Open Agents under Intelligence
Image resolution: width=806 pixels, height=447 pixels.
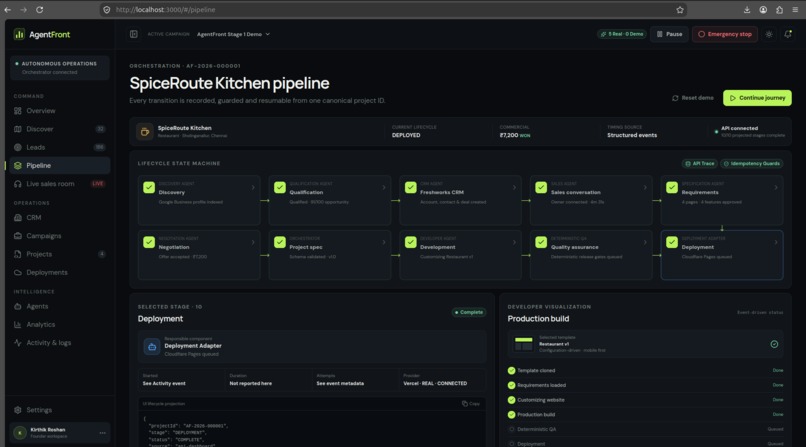(60, 306)
